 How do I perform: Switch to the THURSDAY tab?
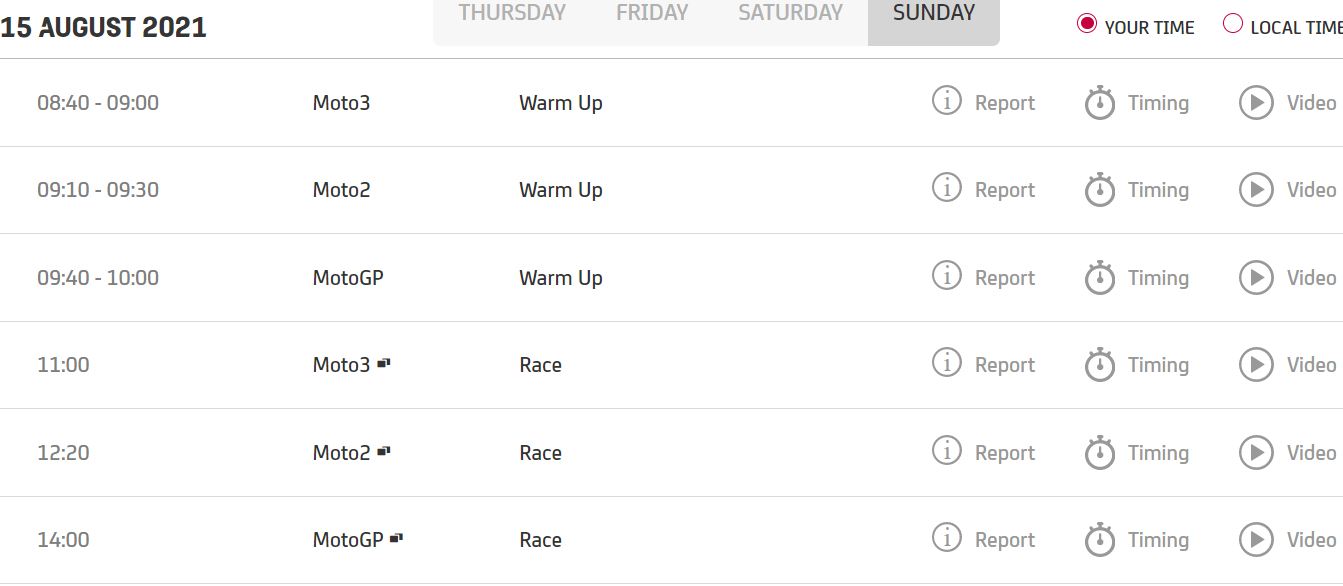click(x=512, y=13)
